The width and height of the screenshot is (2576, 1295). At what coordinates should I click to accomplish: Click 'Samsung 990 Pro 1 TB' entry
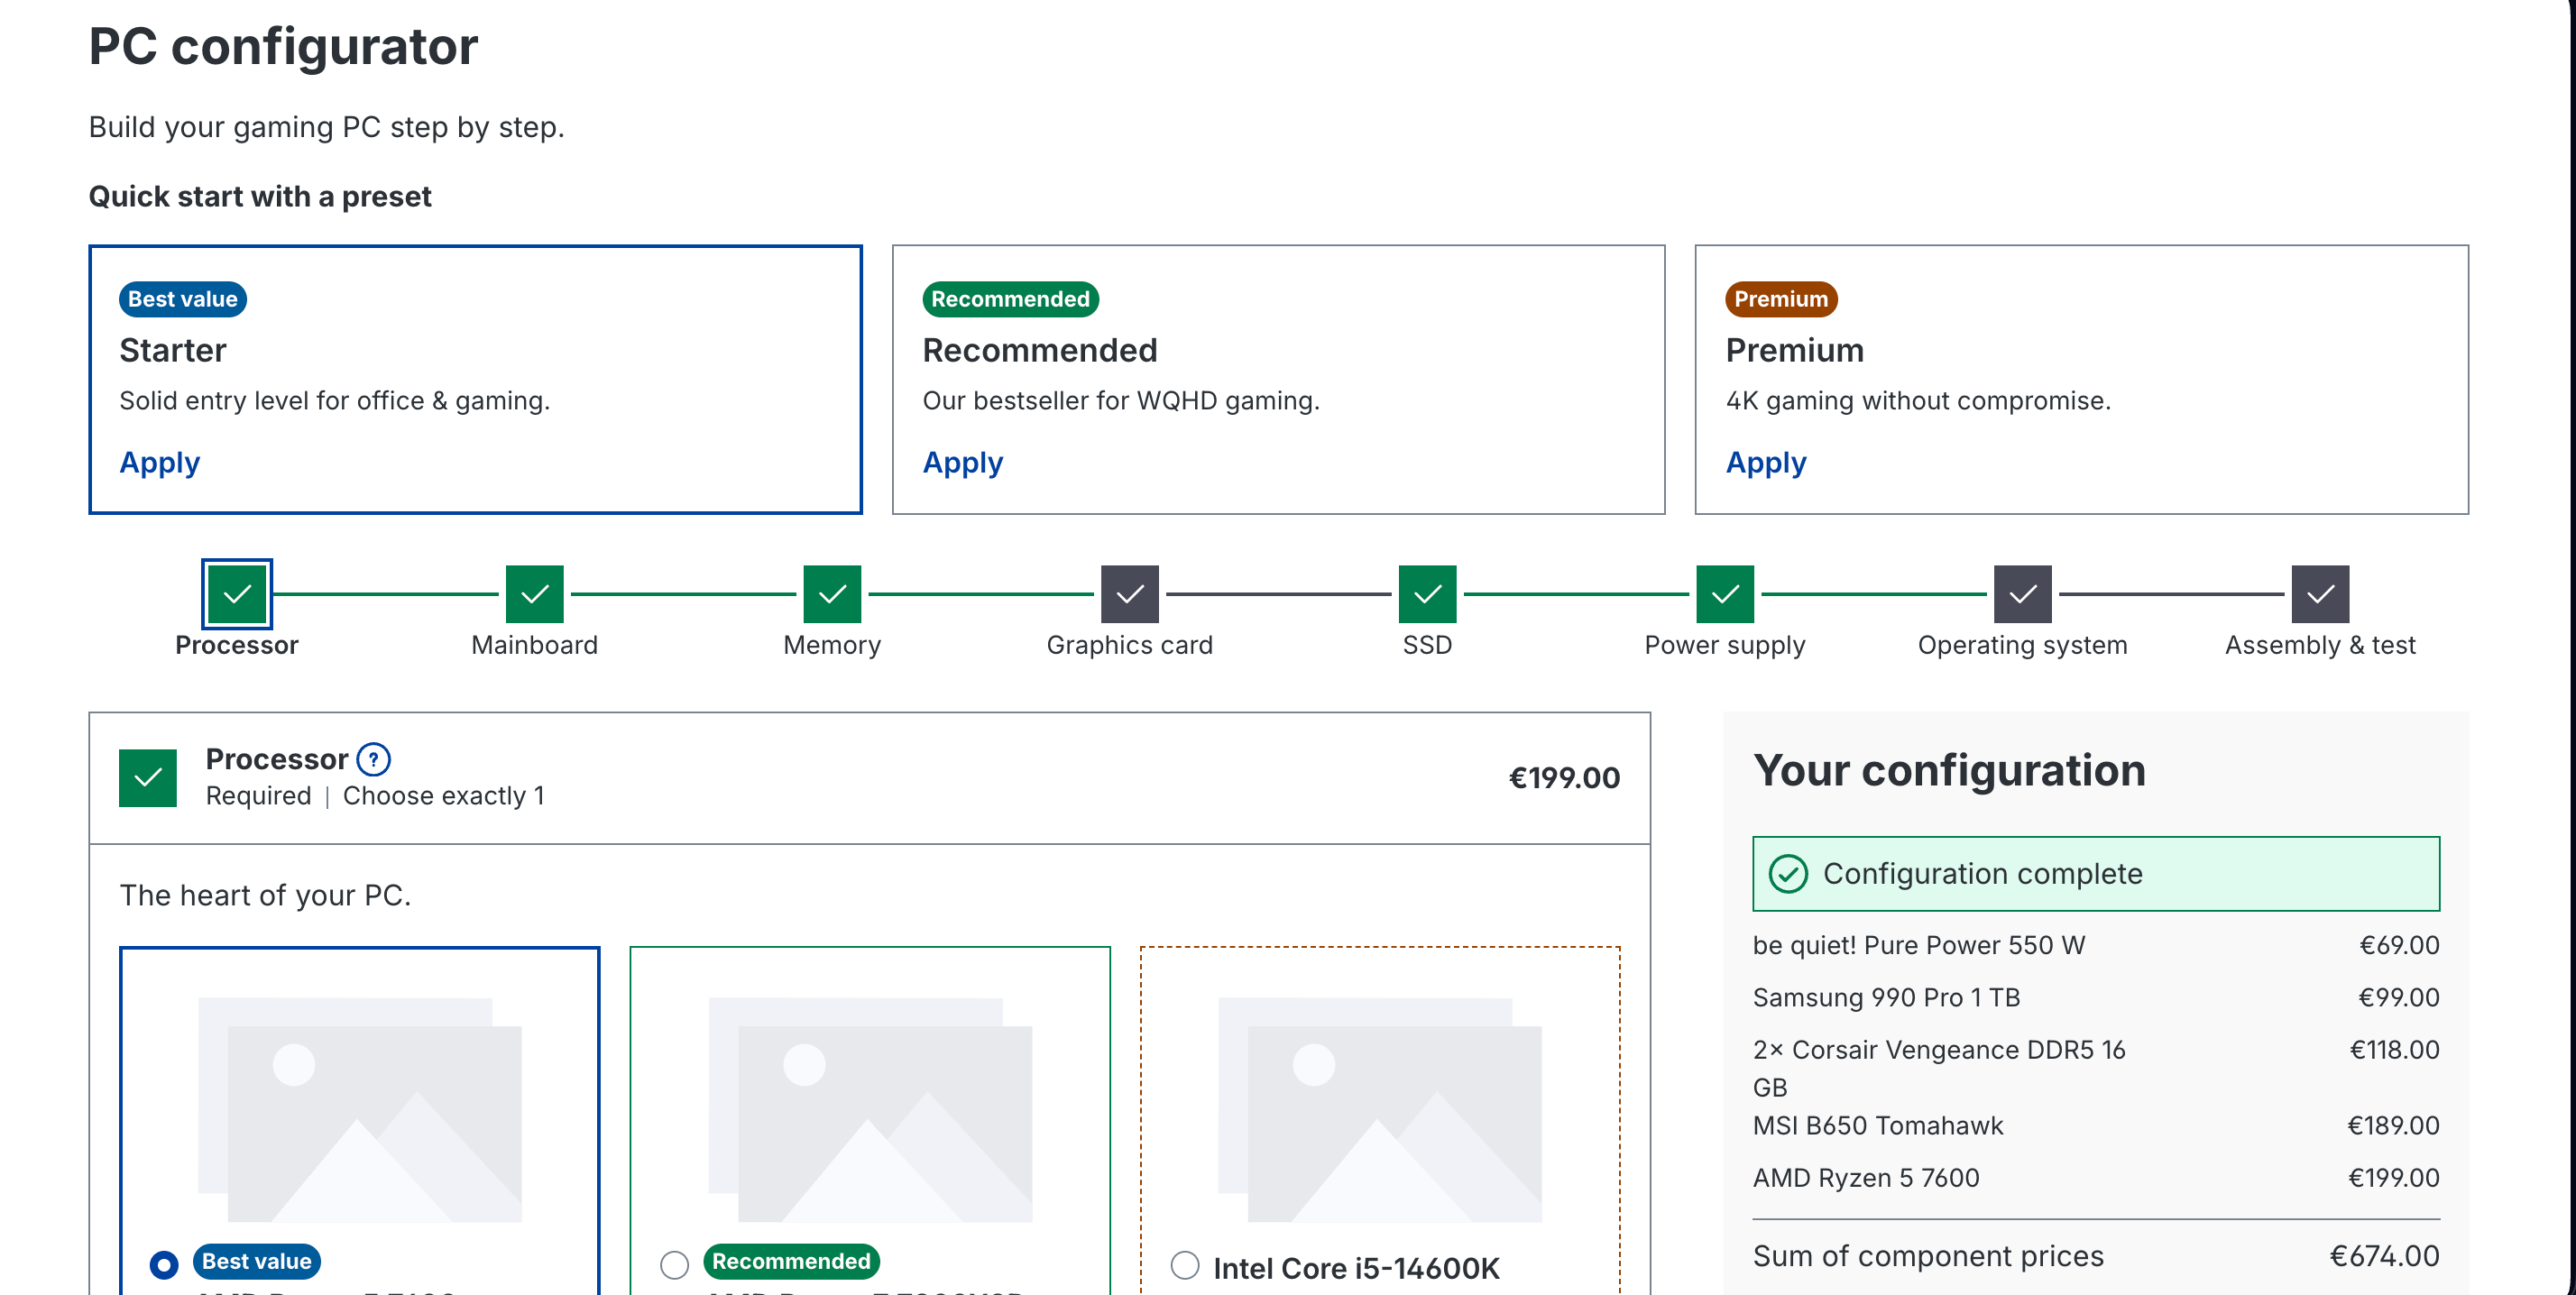coord(2096,997)
